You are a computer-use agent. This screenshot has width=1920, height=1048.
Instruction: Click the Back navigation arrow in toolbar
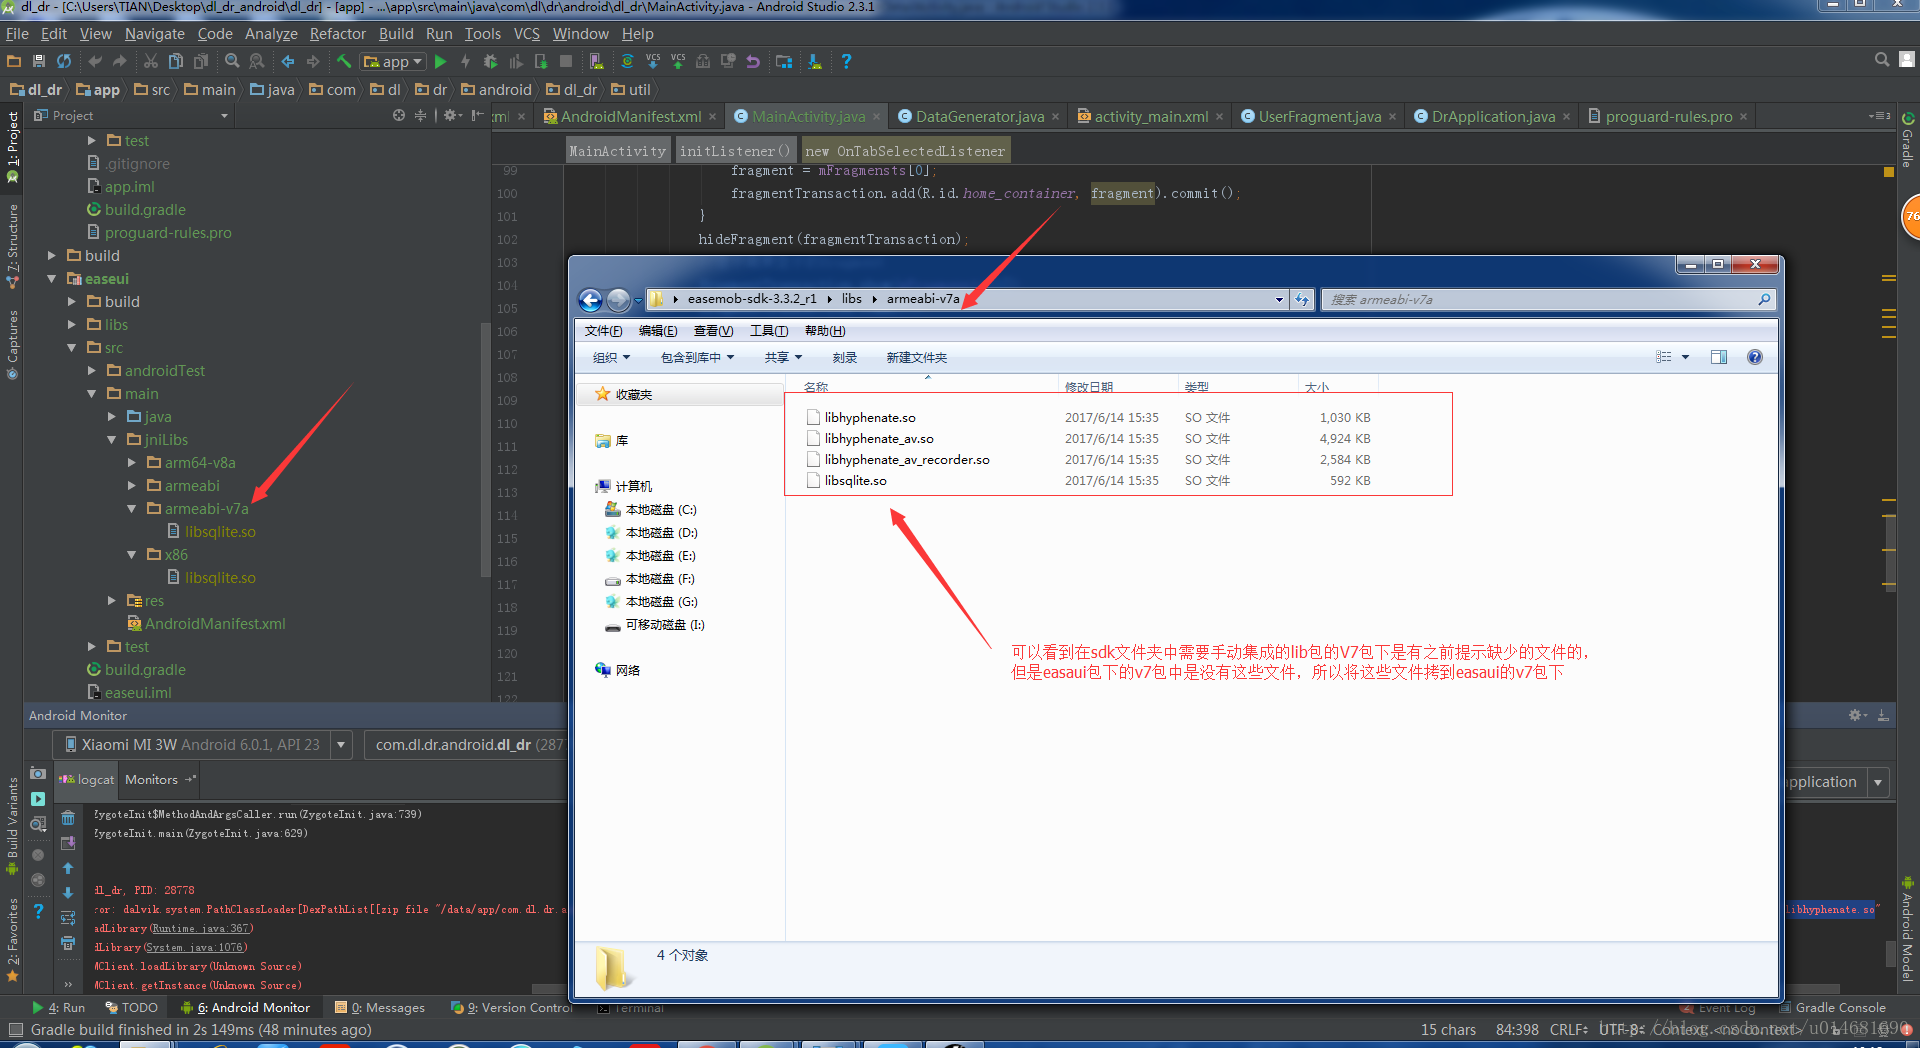pyautogui.click(x=288, y=61)
